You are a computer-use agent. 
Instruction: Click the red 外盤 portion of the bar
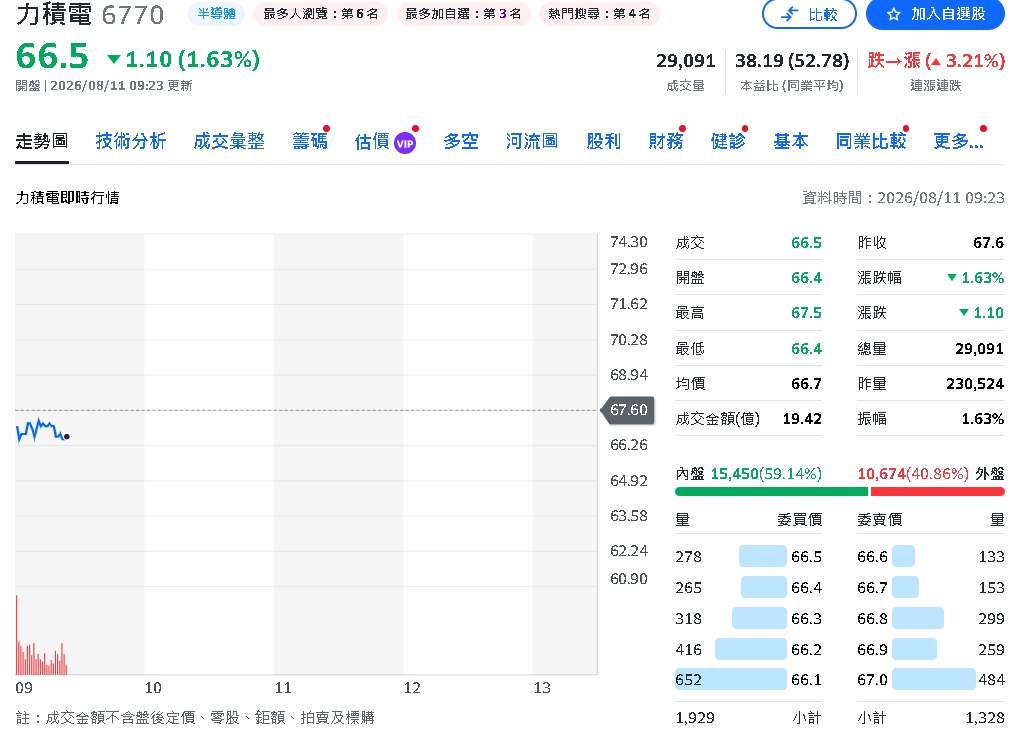[938, 492]
